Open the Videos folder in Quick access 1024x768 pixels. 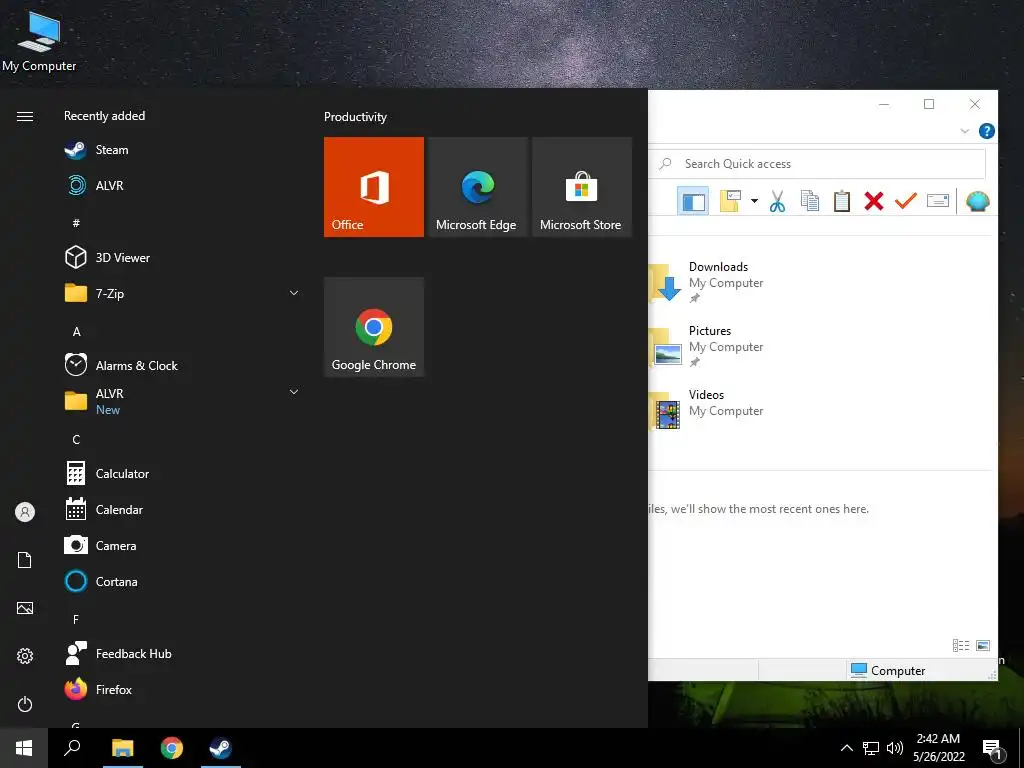click(x=707, y=410)
